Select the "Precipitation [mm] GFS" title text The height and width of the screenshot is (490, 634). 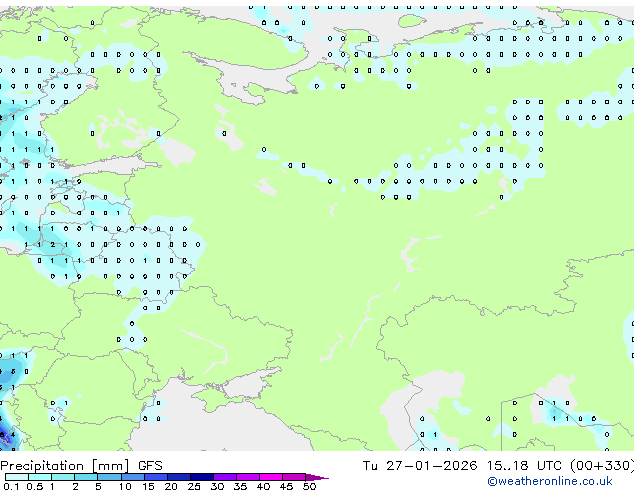(81, 466)
